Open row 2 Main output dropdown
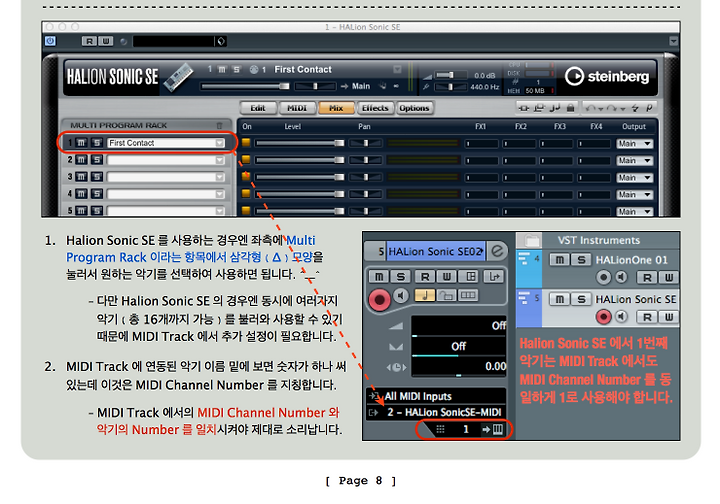 pos(634,161)
